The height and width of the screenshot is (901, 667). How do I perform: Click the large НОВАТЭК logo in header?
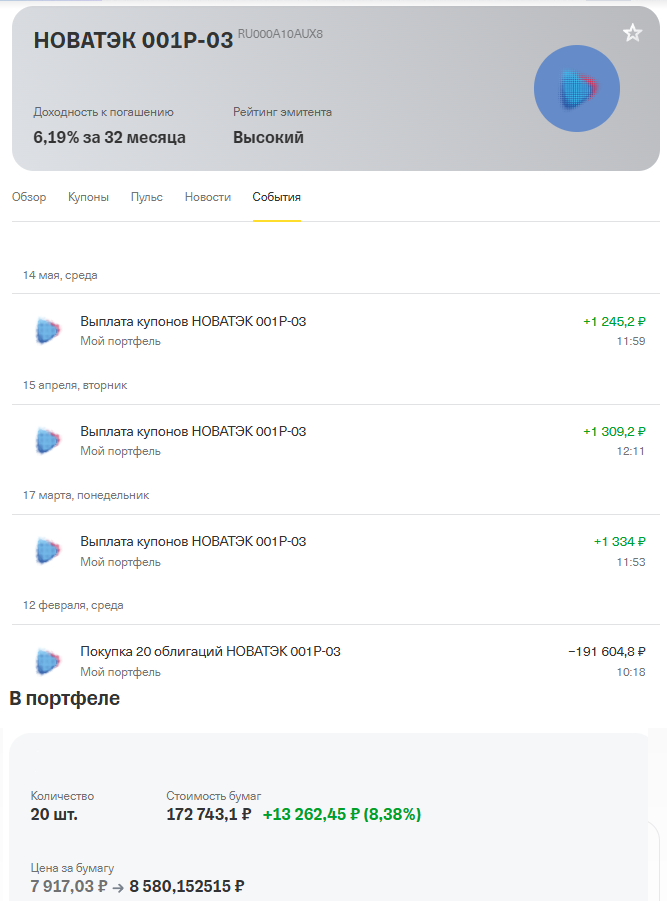[x=577, y=88]
